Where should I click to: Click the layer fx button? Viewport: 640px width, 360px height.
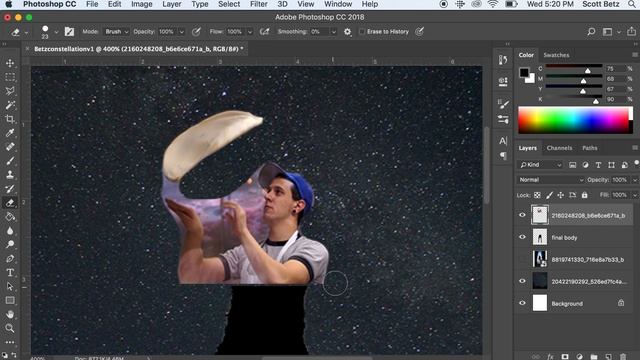click(550, 357)
